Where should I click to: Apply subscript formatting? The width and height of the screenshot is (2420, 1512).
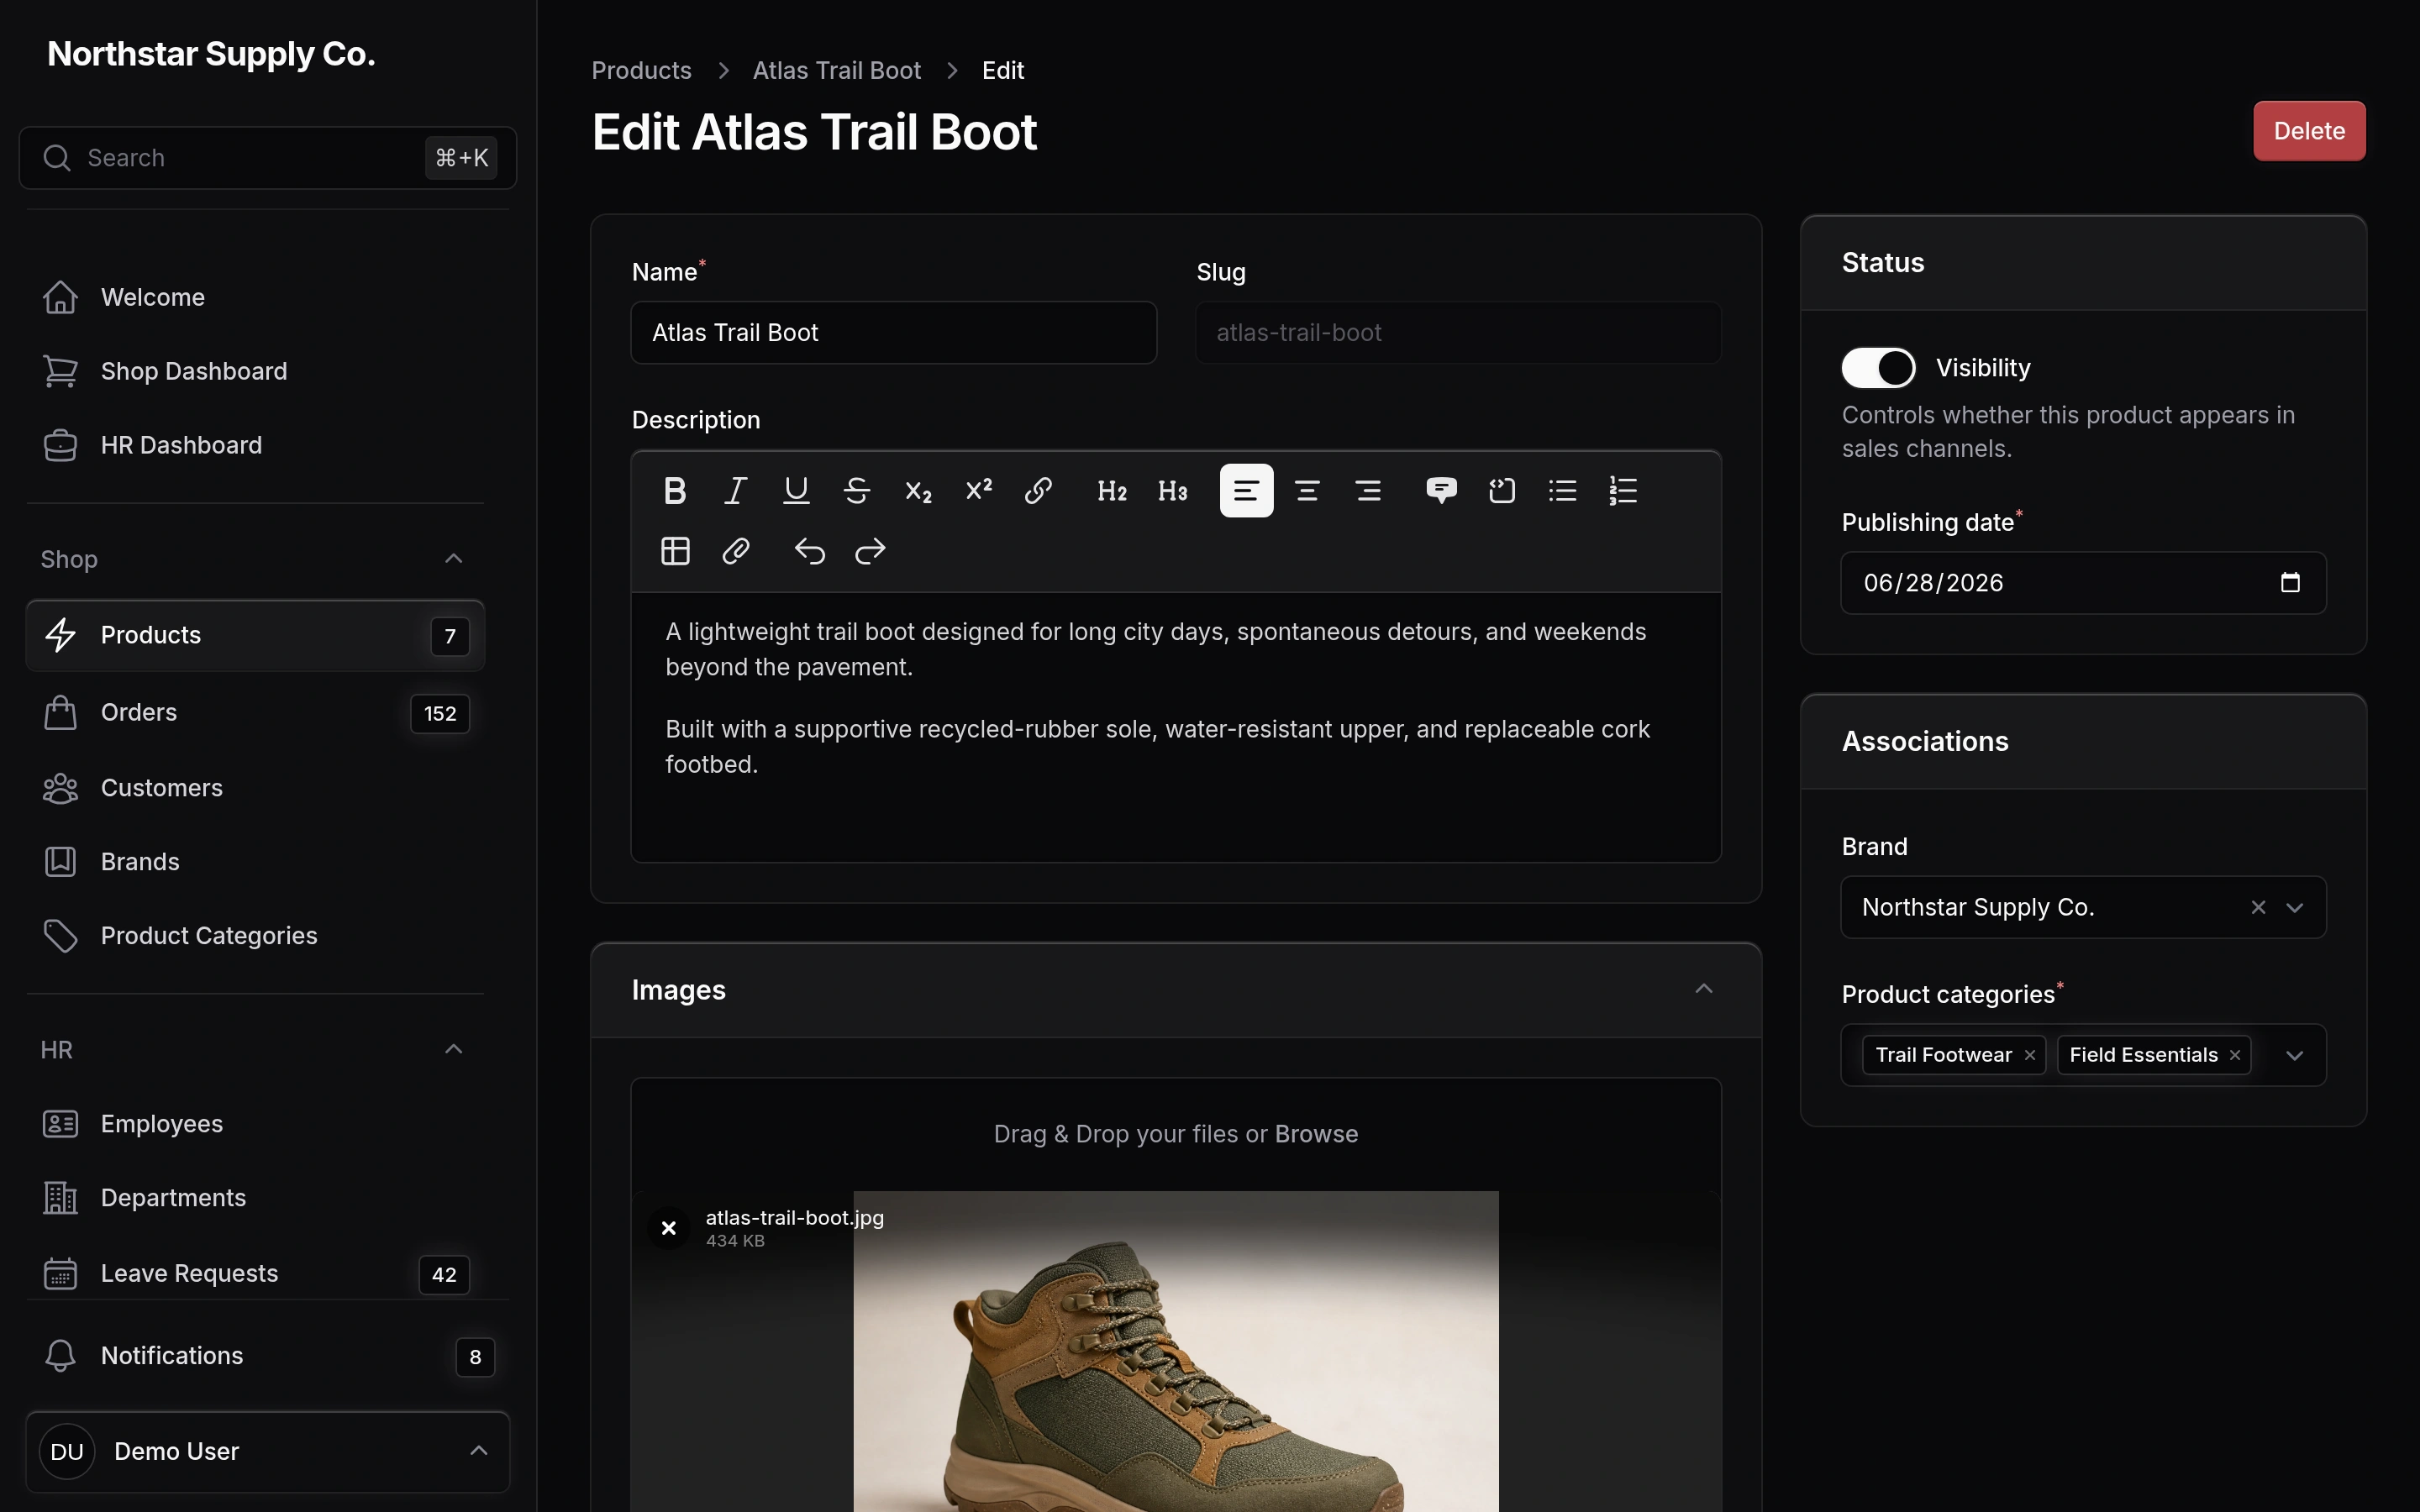click(918, 490)
